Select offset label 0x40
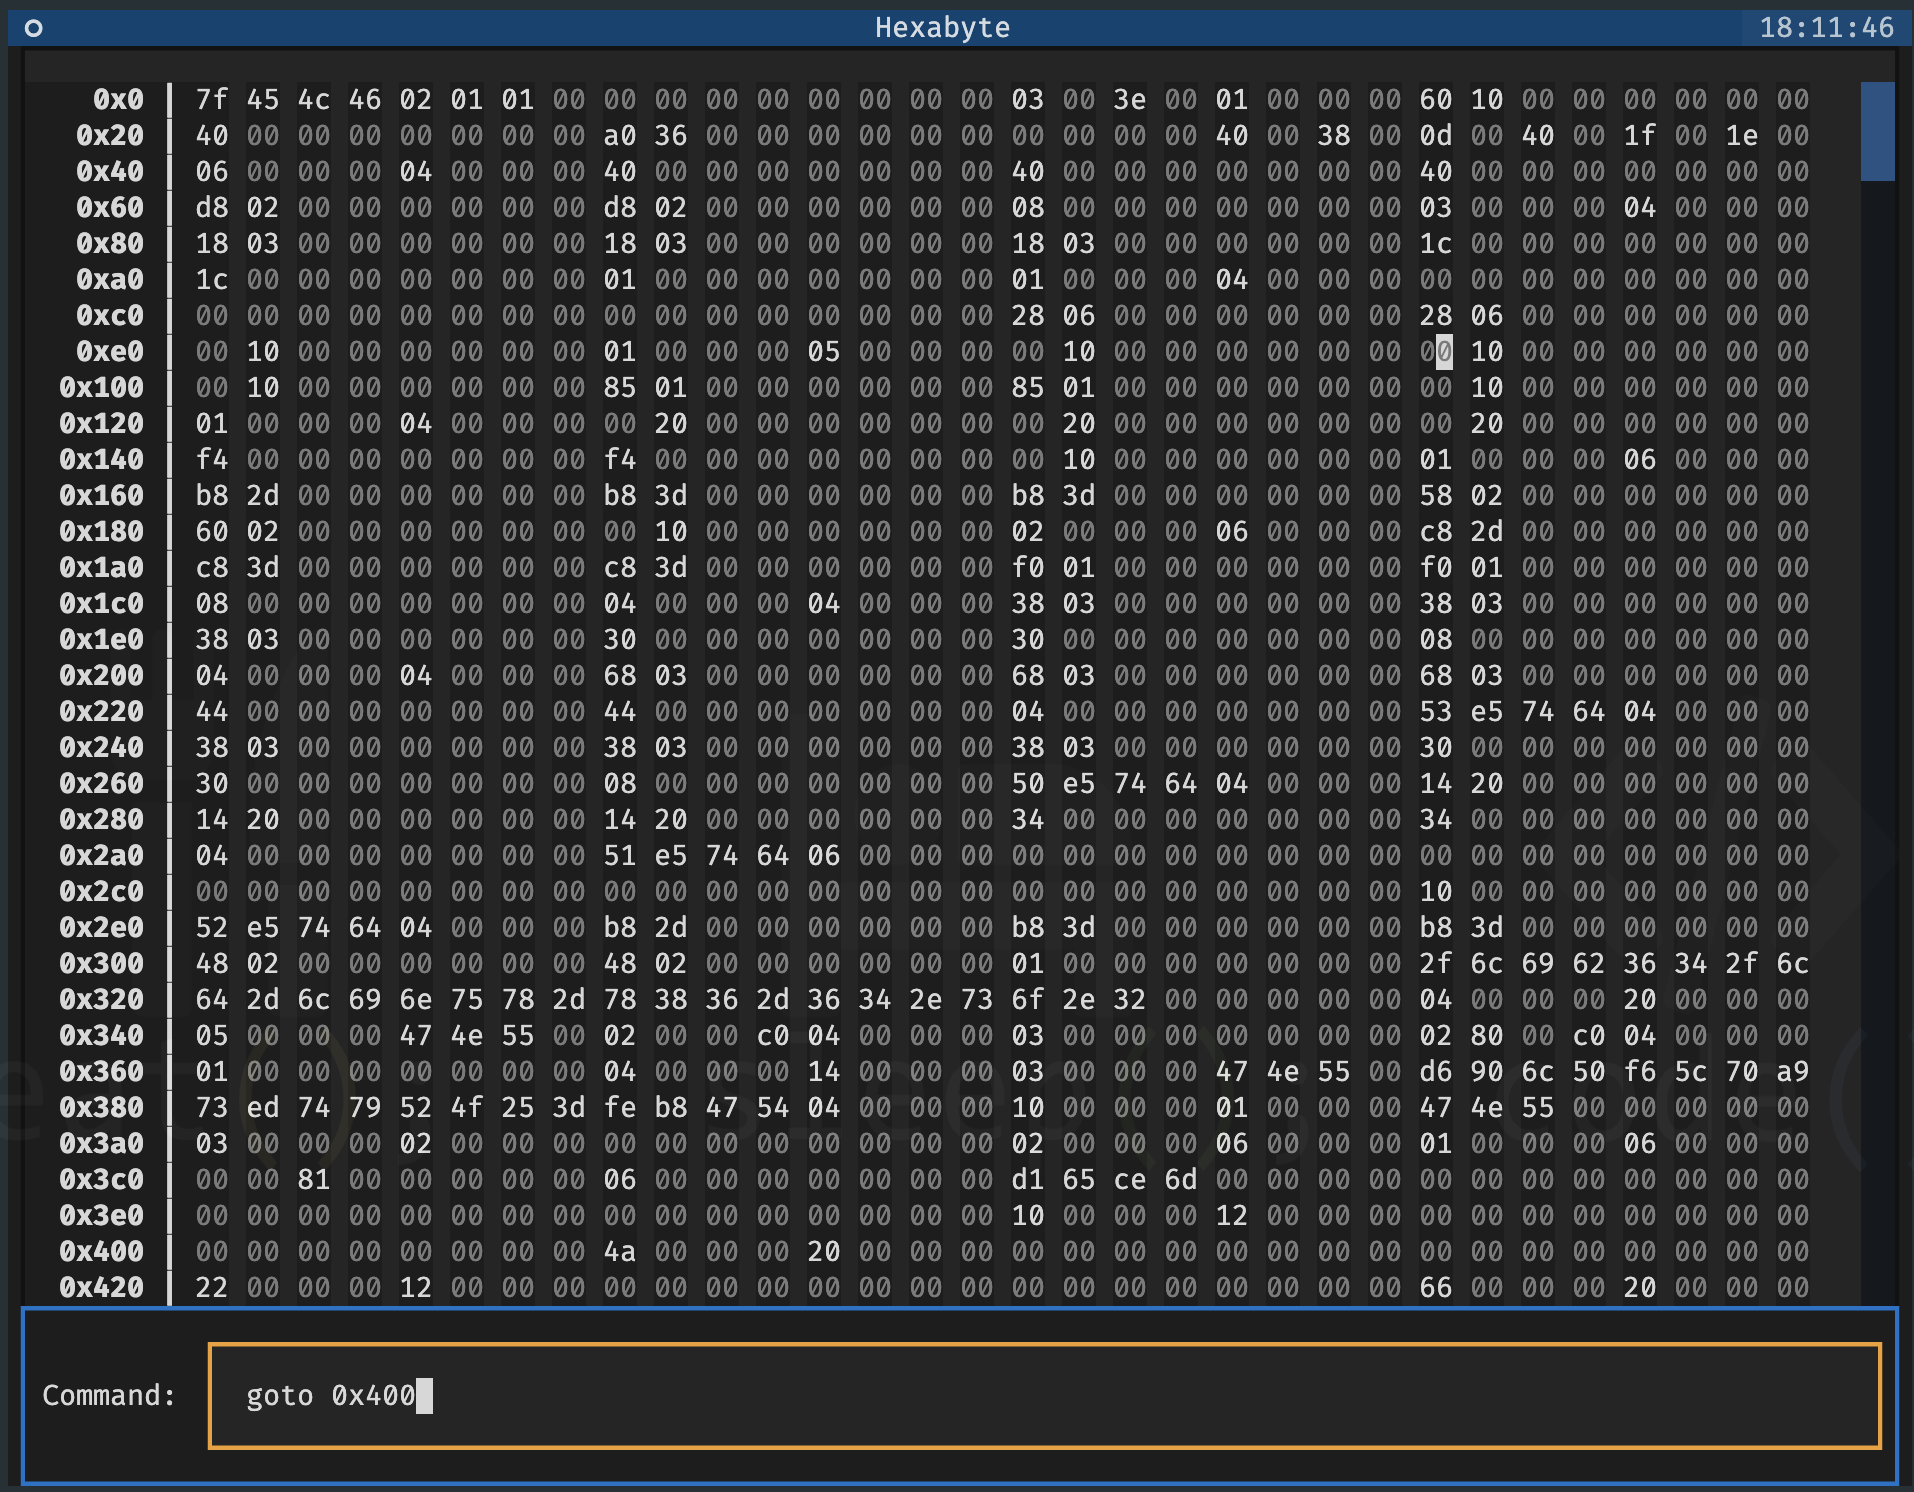 110,171
